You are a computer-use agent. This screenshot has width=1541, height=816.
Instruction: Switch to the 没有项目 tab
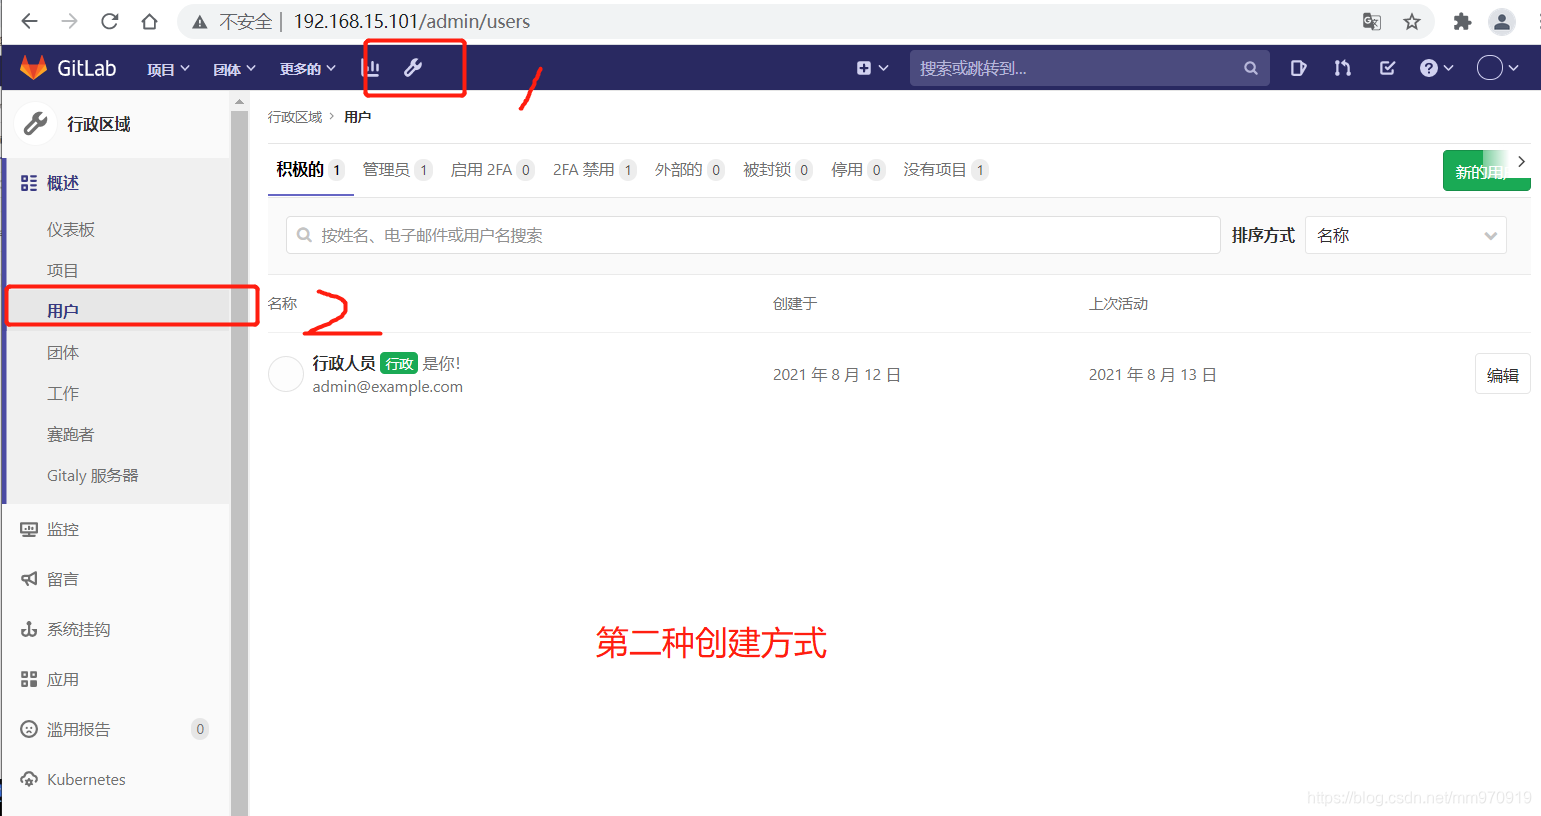pyautogui.click(x=945, y=170)
